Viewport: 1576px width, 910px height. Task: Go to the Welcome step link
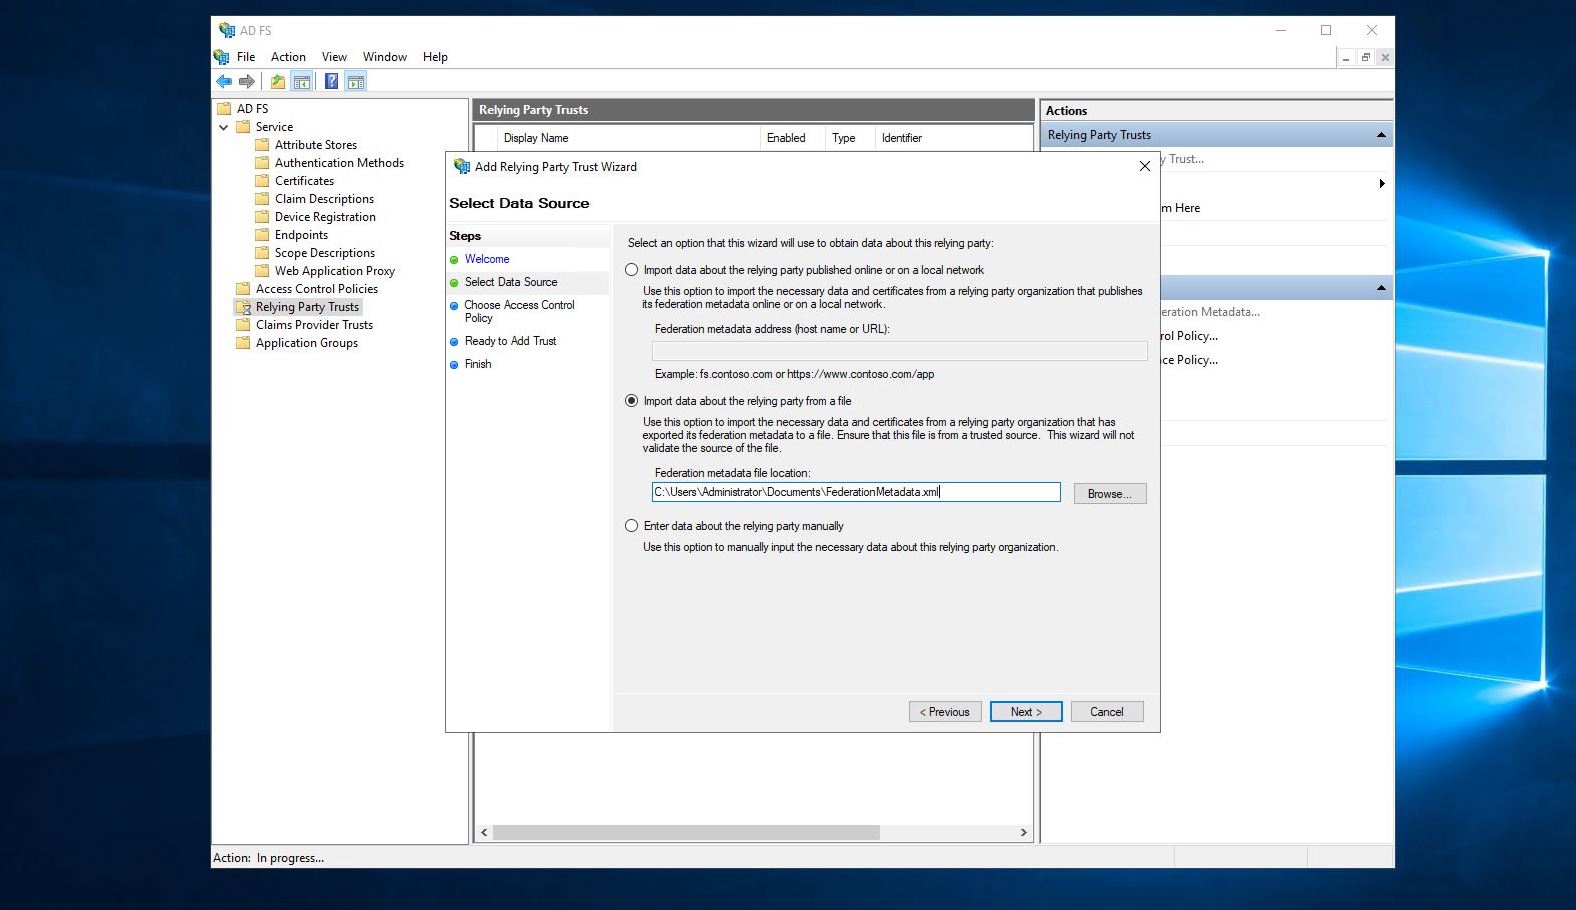coord(487,259)
